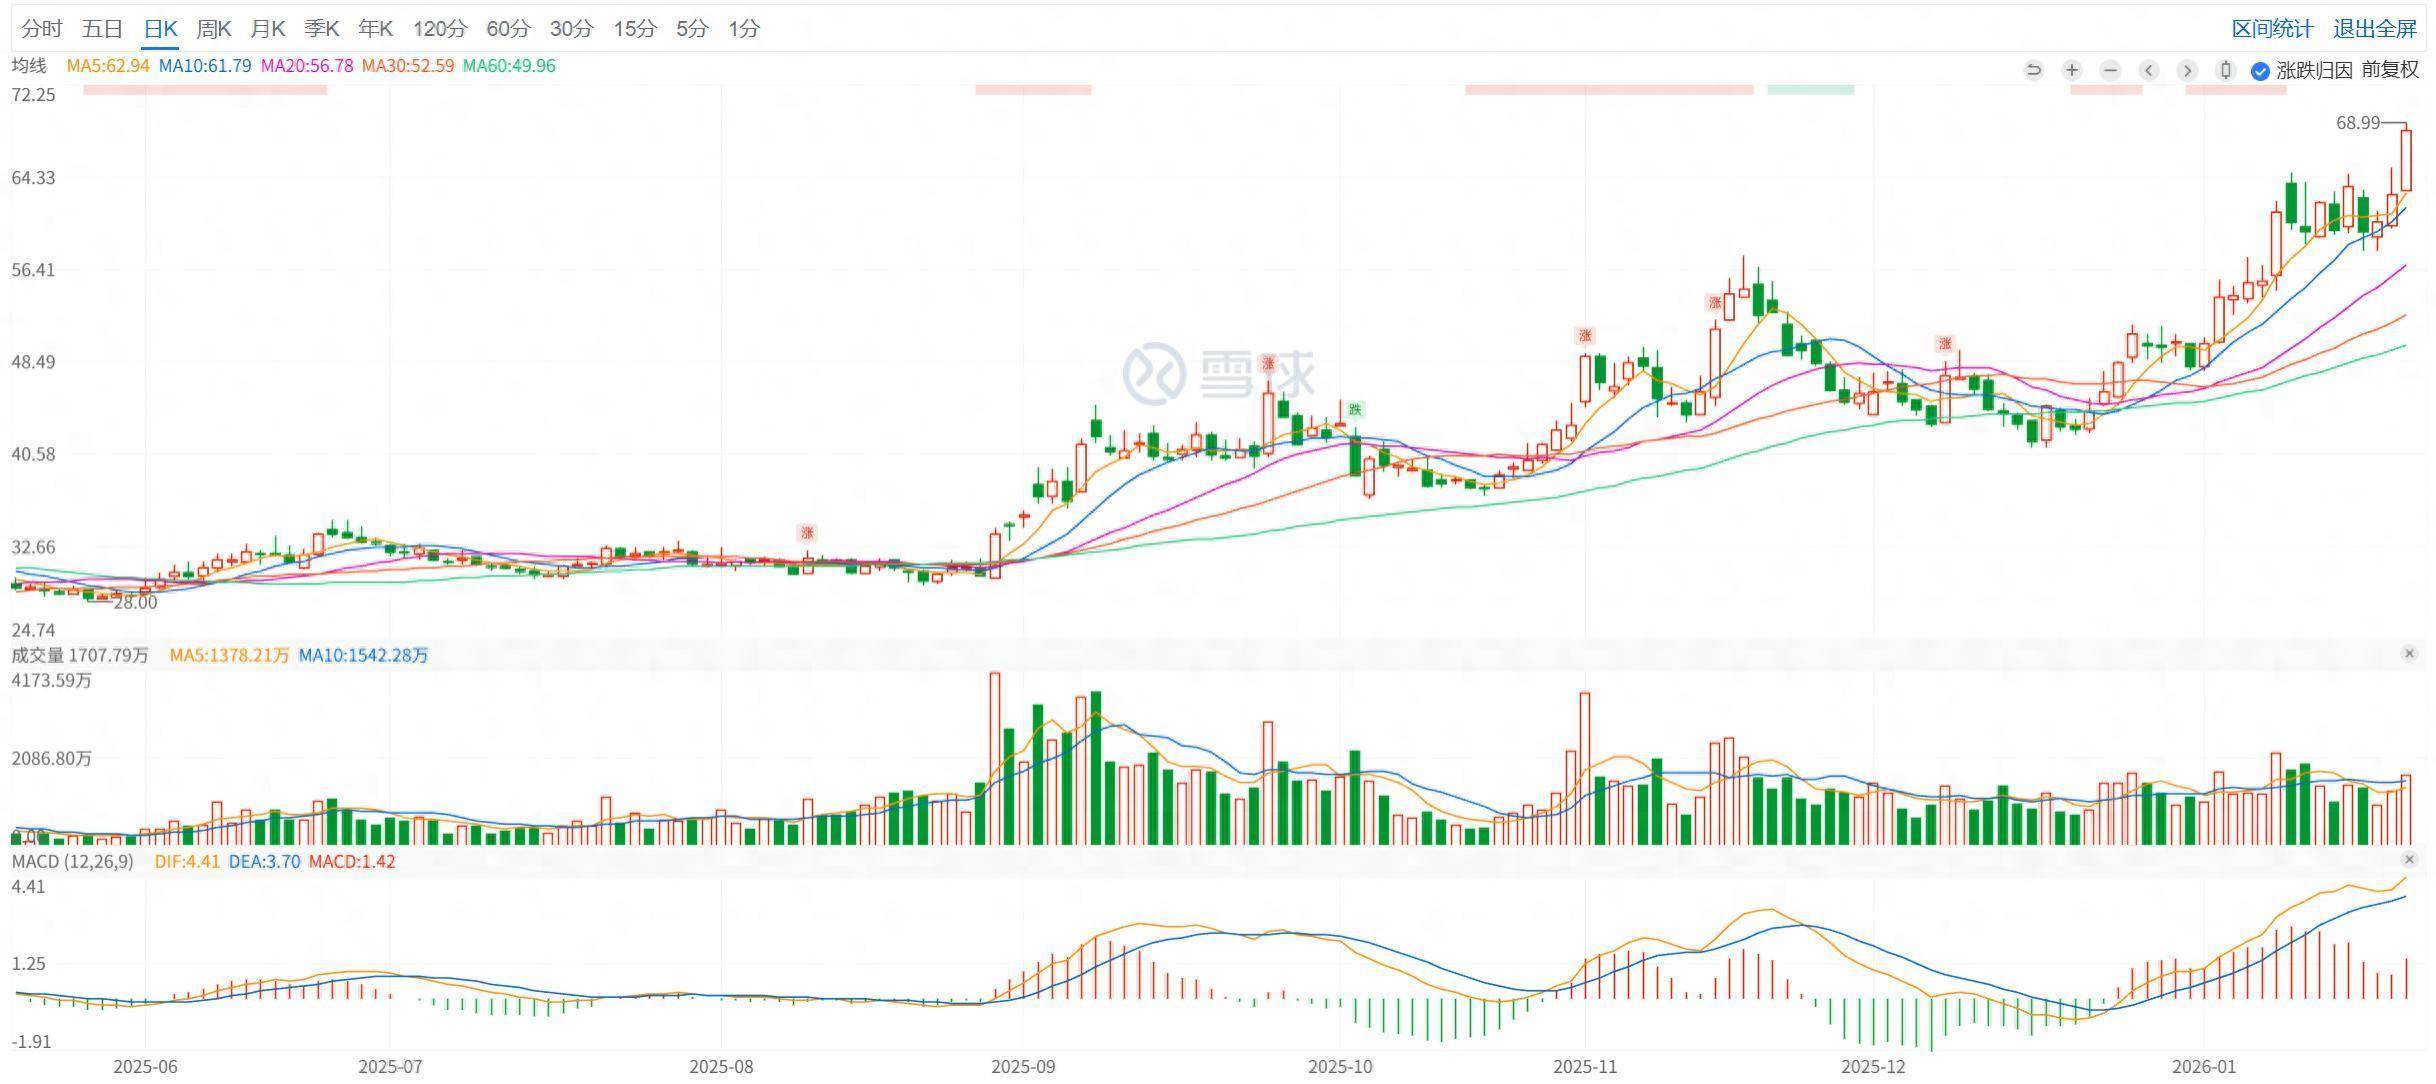Switch to the 周K tab
This screenshot has width=2436, height=1084.
click(213, 29)
